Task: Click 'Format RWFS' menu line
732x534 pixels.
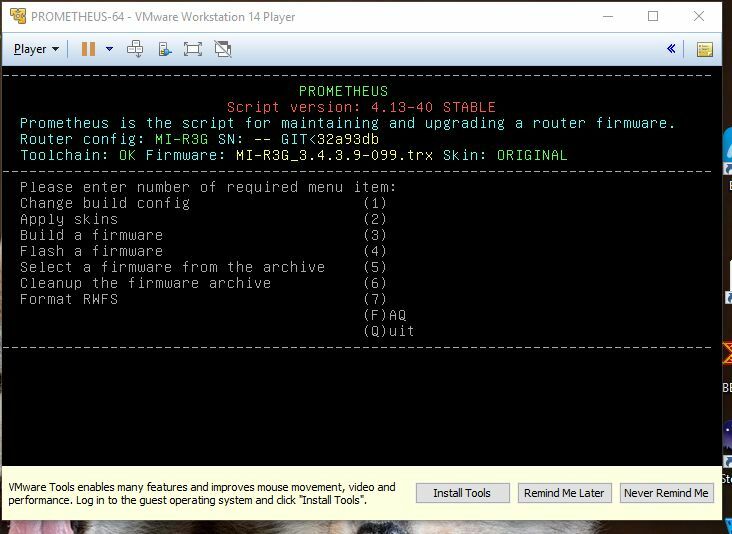Action: coord(203,299)
